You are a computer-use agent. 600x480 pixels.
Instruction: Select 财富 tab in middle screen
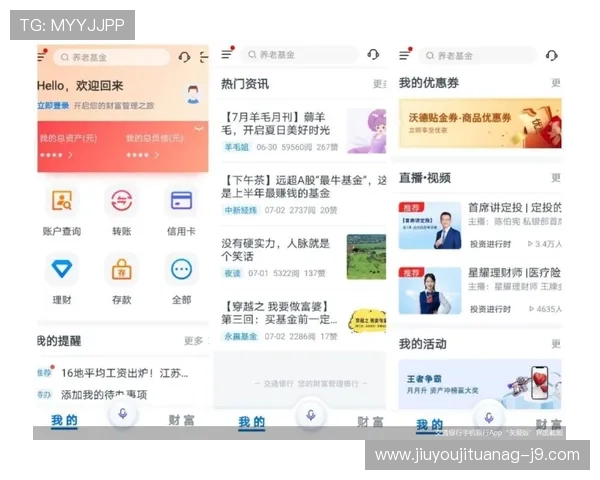coord(370,422)
